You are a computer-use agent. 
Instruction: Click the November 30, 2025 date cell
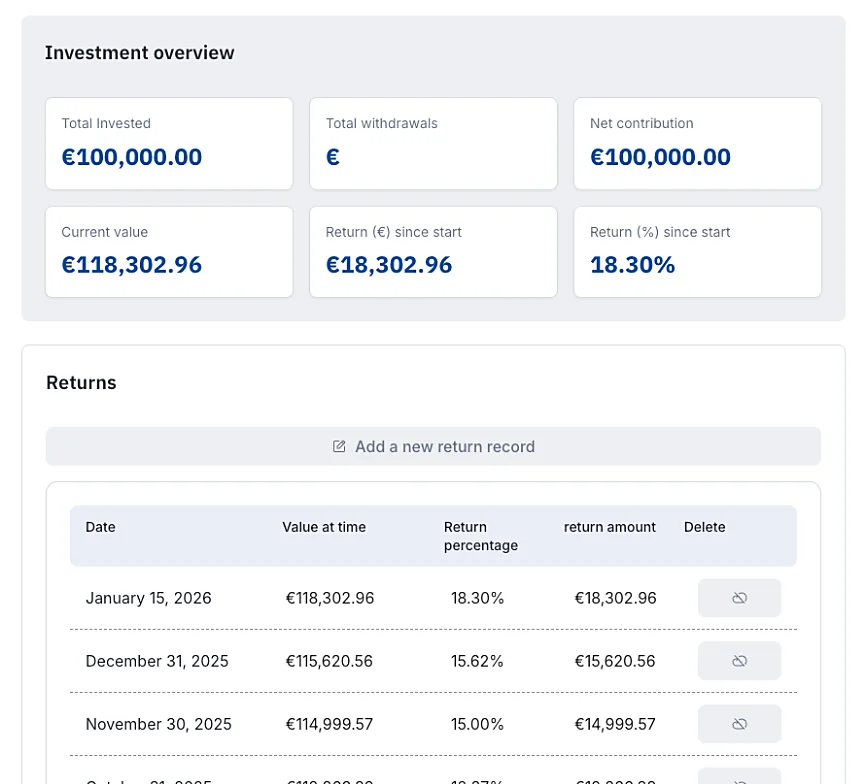(159, 724)
